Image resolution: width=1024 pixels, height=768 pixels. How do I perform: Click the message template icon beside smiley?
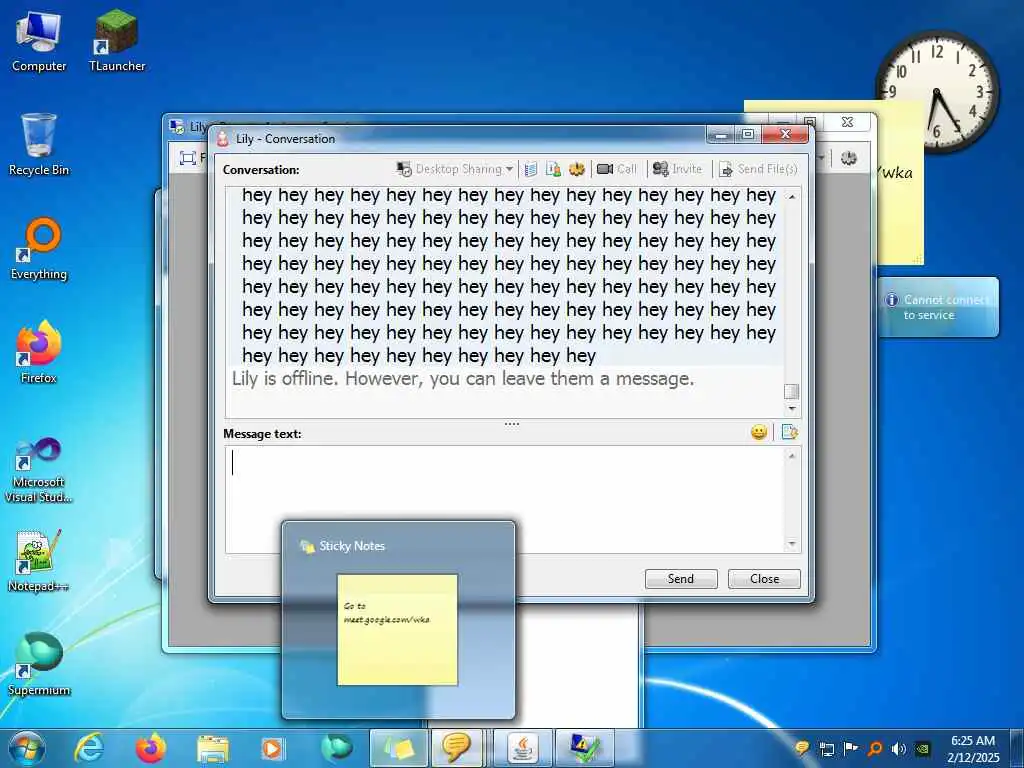tap(789, 432)
